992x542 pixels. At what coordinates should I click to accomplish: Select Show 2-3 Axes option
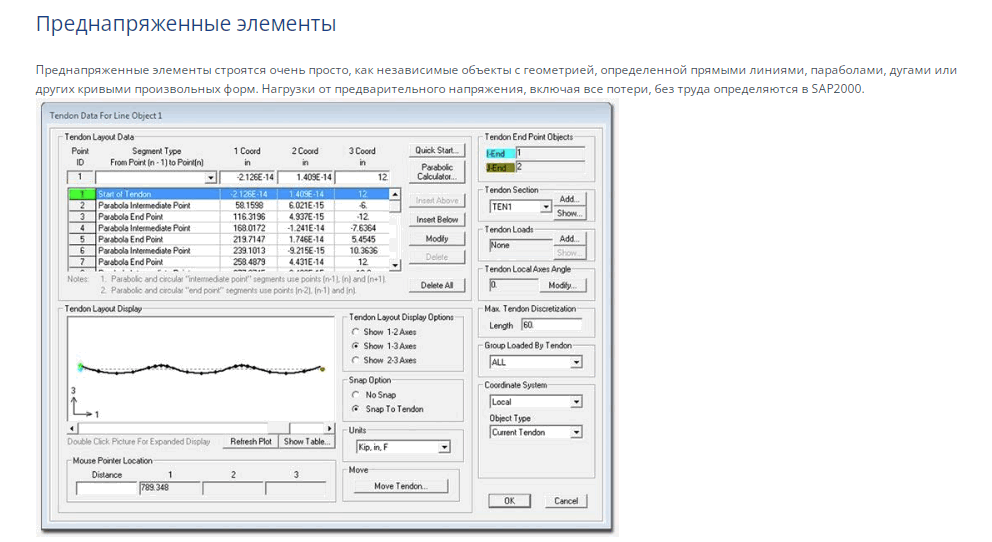[x=354, y=360]
